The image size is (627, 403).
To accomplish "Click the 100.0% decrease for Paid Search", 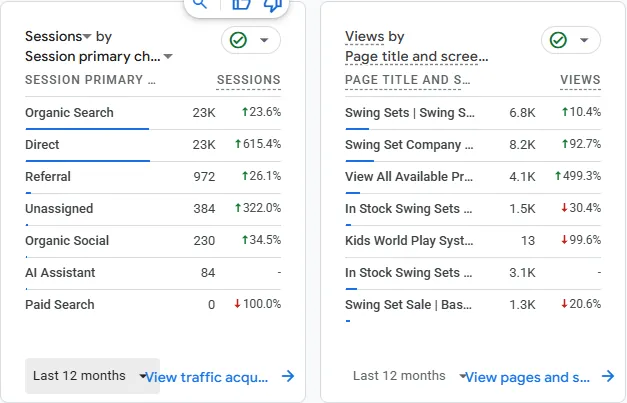I will 258,304.
